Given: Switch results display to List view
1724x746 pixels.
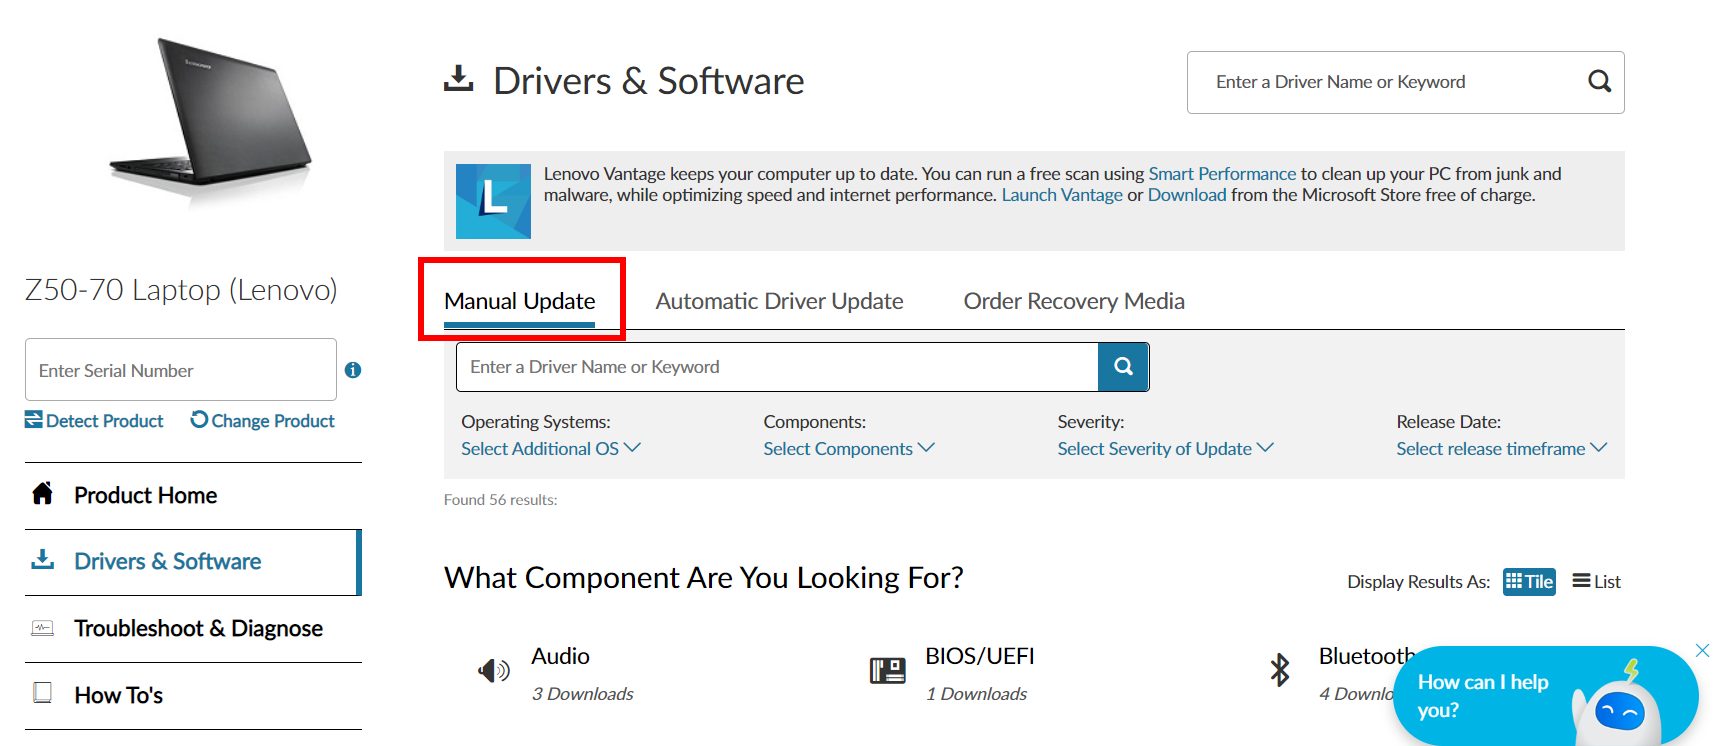Looking at the screenshot, I should 1596,582.
